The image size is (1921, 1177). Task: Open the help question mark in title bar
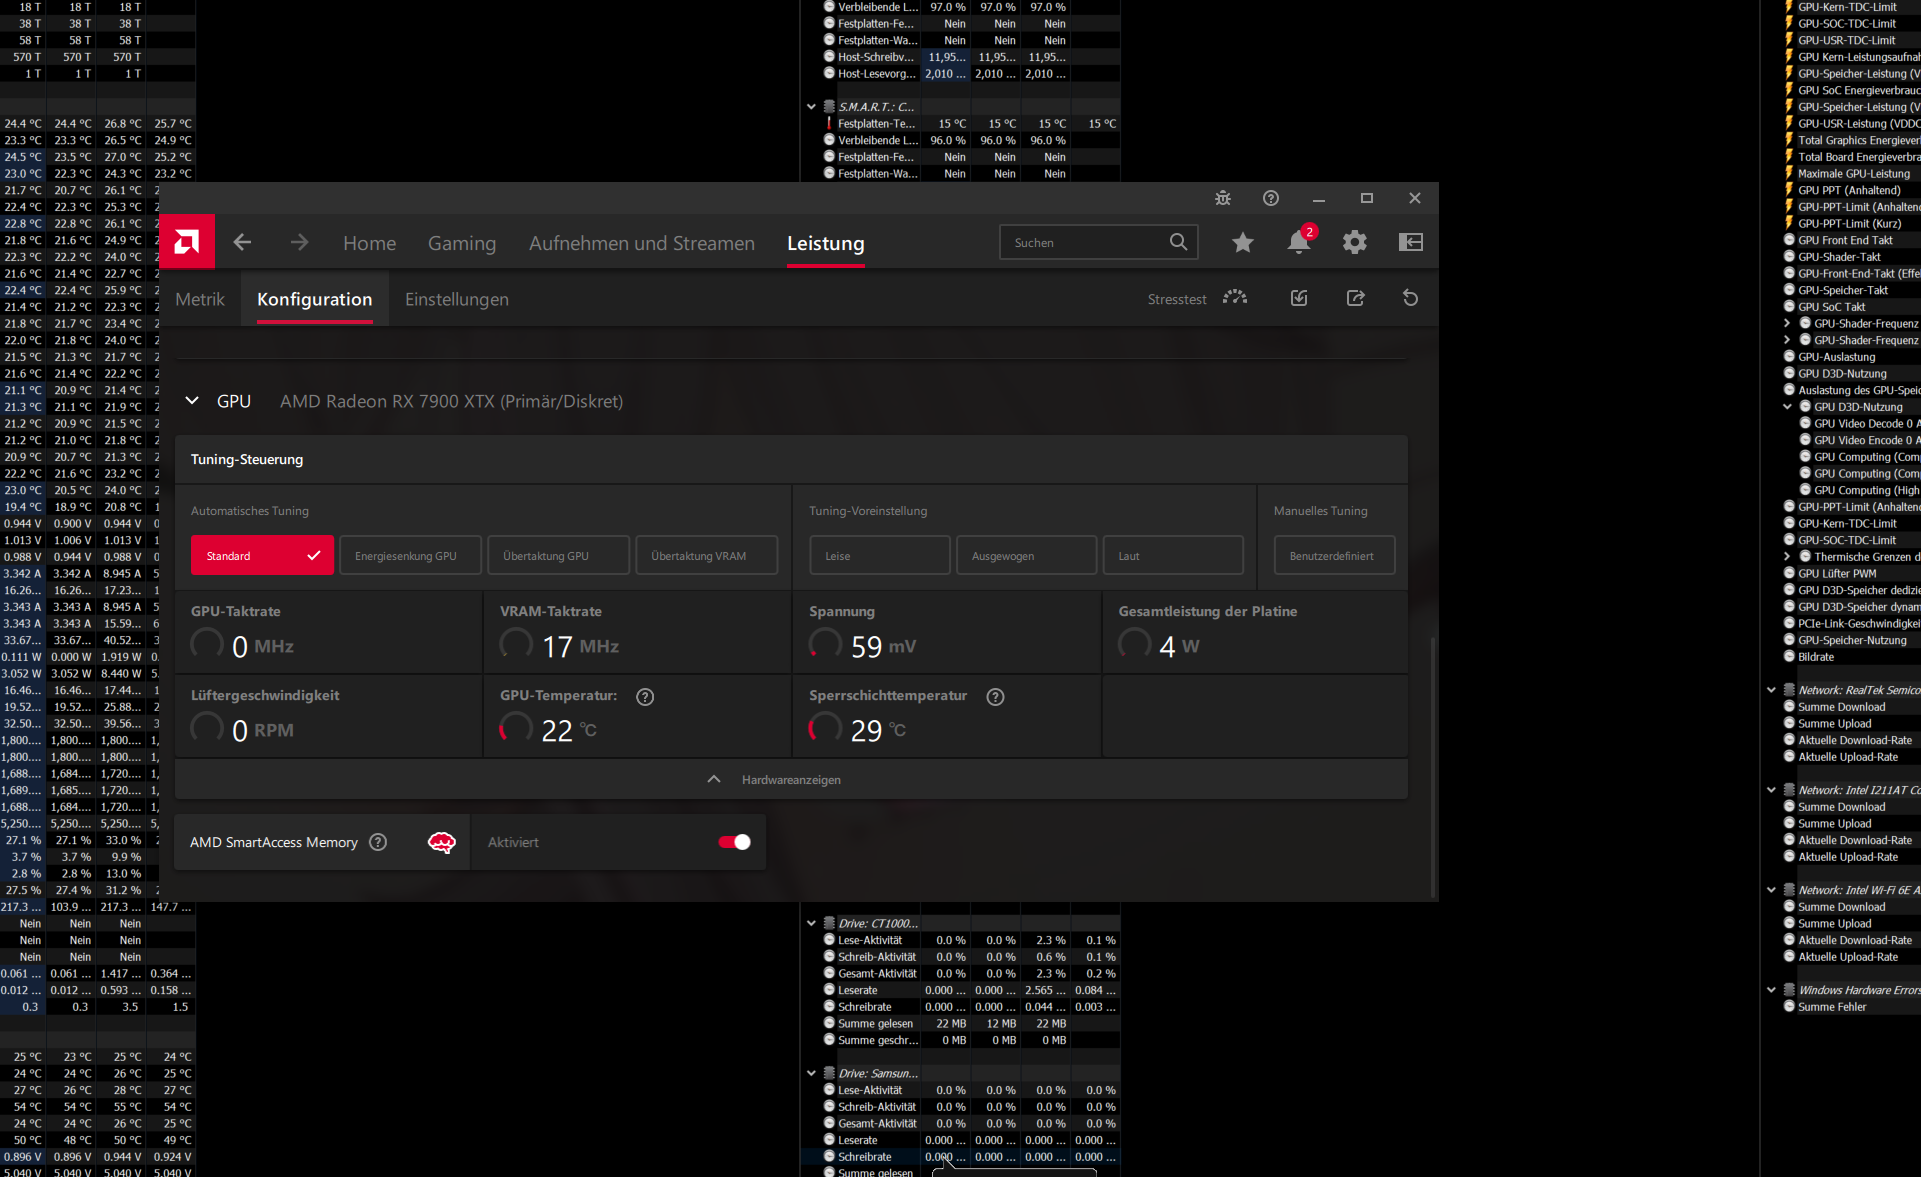coord(1271,198)
